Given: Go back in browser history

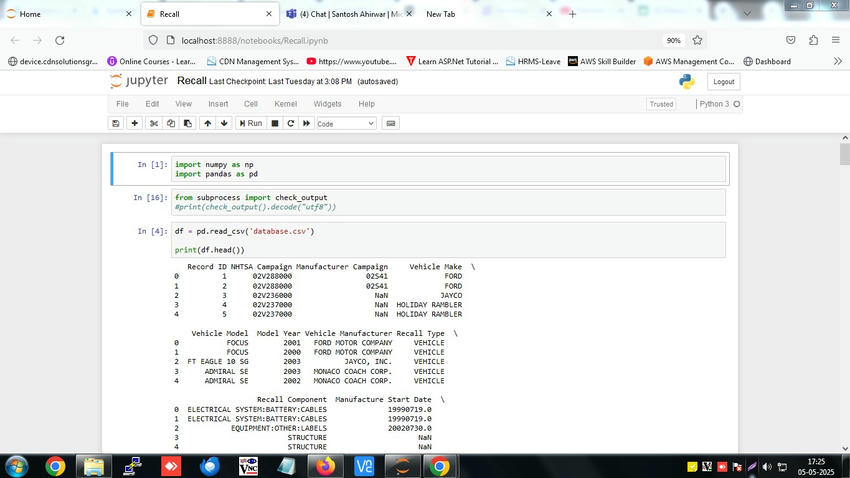Looking at the screenshot, I should pyautogui.click(x=15, y=40).
